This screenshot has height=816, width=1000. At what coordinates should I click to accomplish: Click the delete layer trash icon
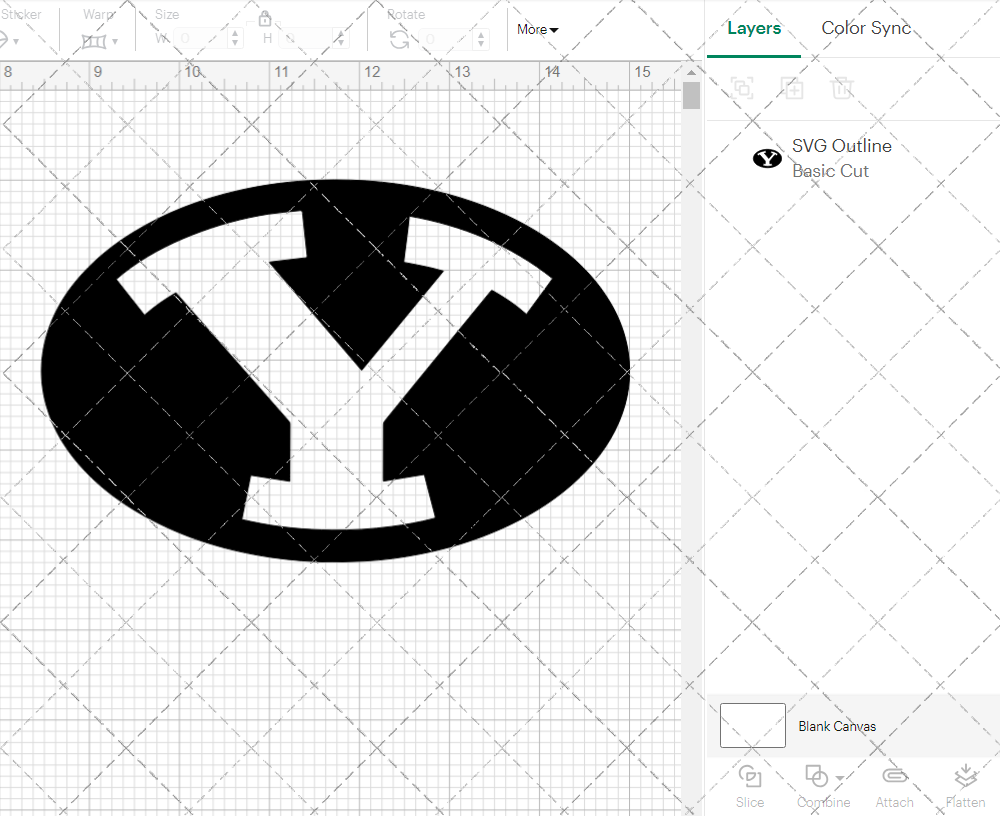842,88
